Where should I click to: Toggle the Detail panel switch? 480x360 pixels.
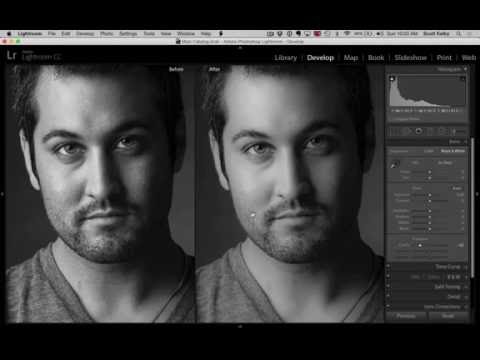click(388, 297)
